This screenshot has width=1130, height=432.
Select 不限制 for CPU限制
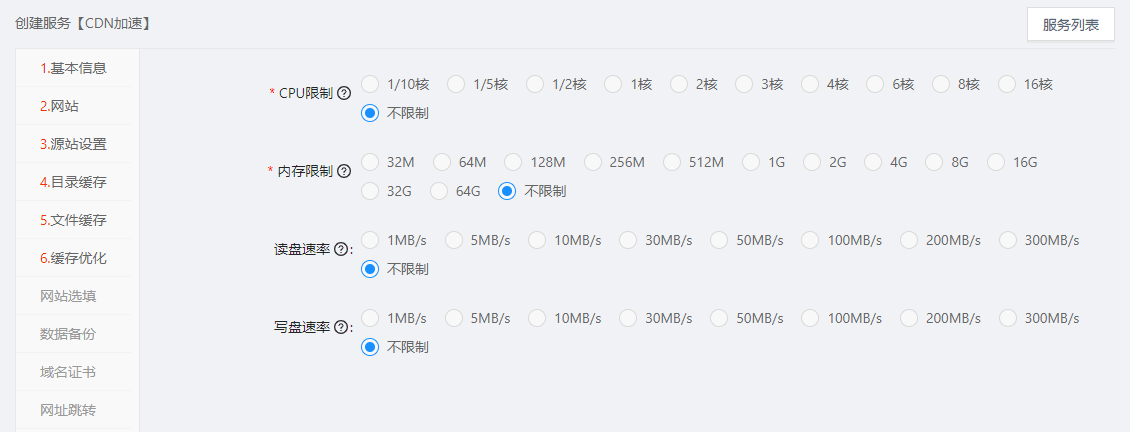click(x=371, y=113)
